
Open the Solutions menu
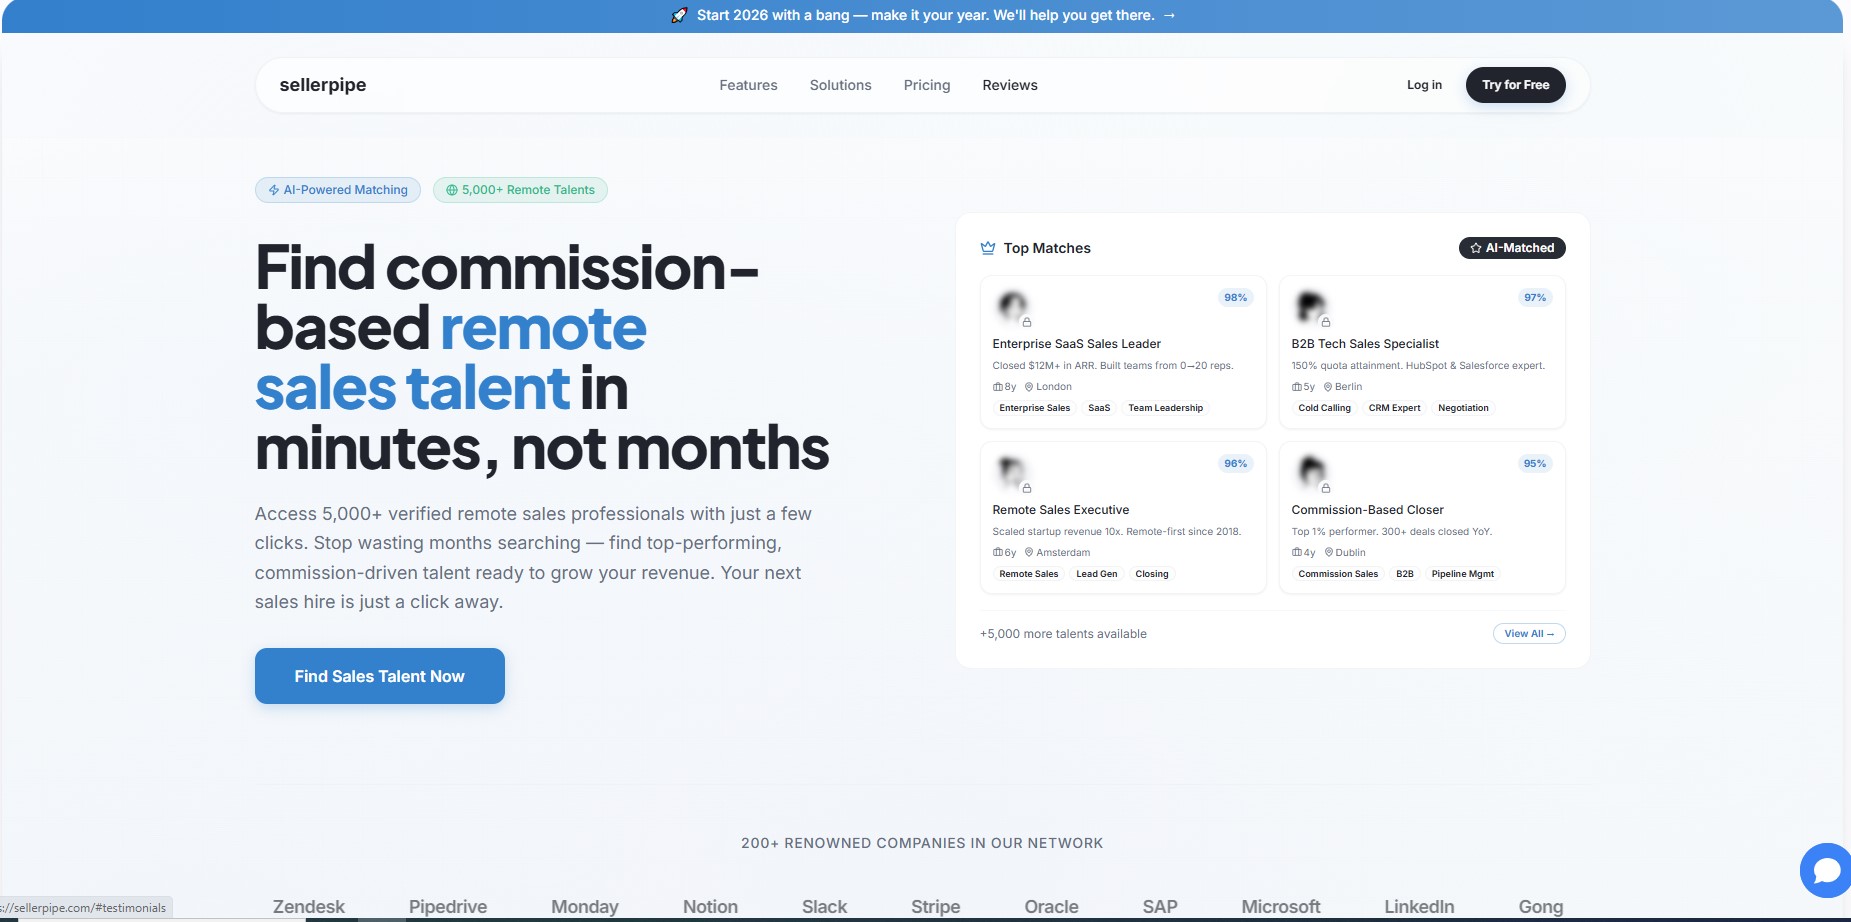[840, 85]
